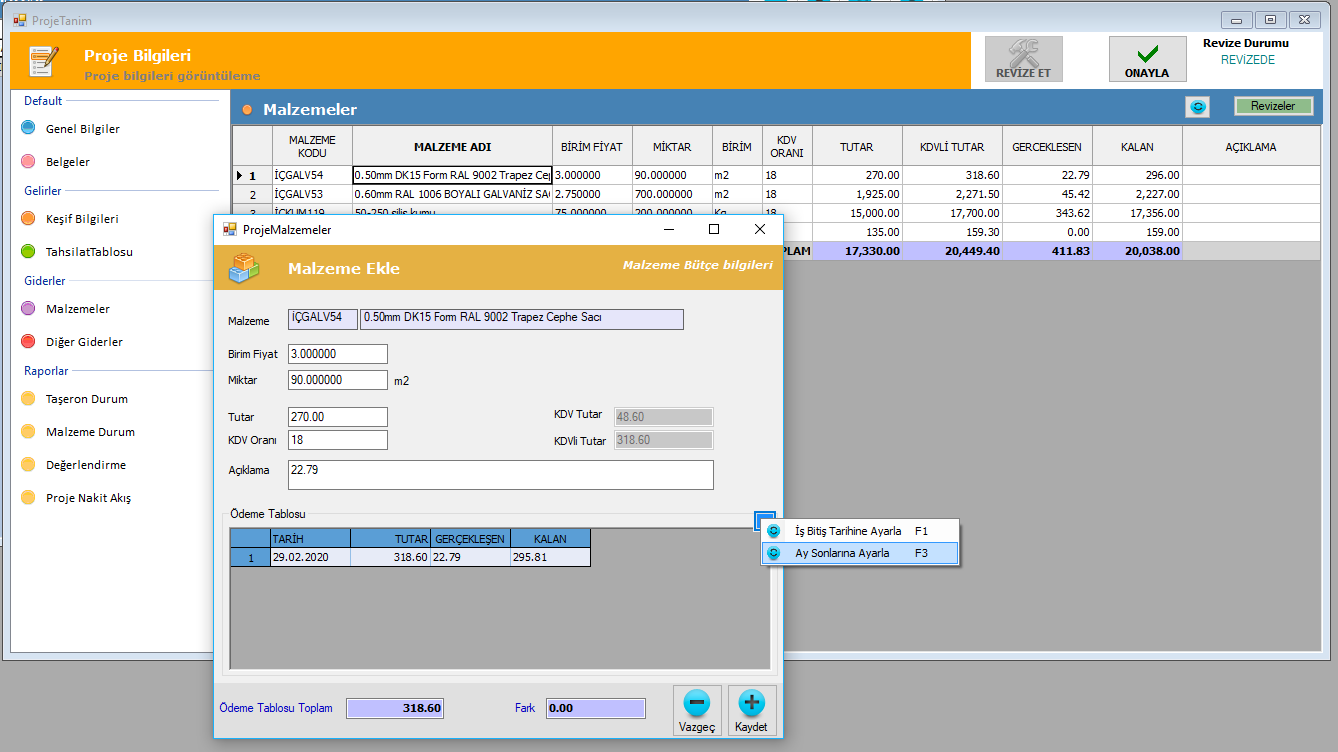Choose İş Bitiş Tarihine Ayarla menu entry
The width and height of the screenshot is (1338, 752).
click(x=860, y=531)
